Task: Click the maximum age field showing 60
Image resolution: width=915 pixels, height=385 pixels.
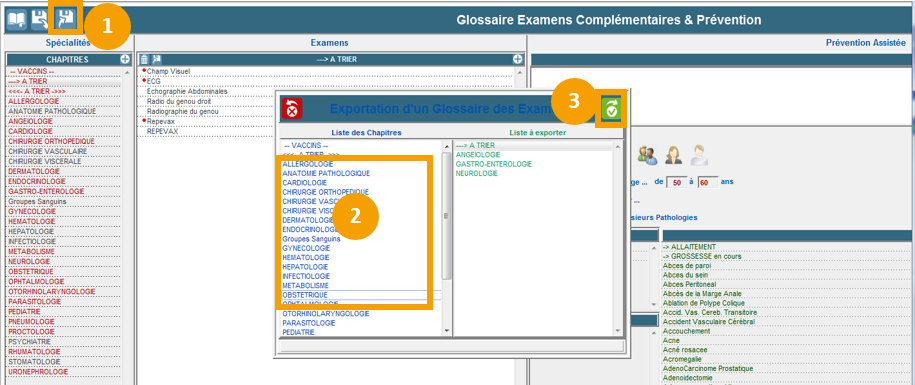Action: coord(707,183)
